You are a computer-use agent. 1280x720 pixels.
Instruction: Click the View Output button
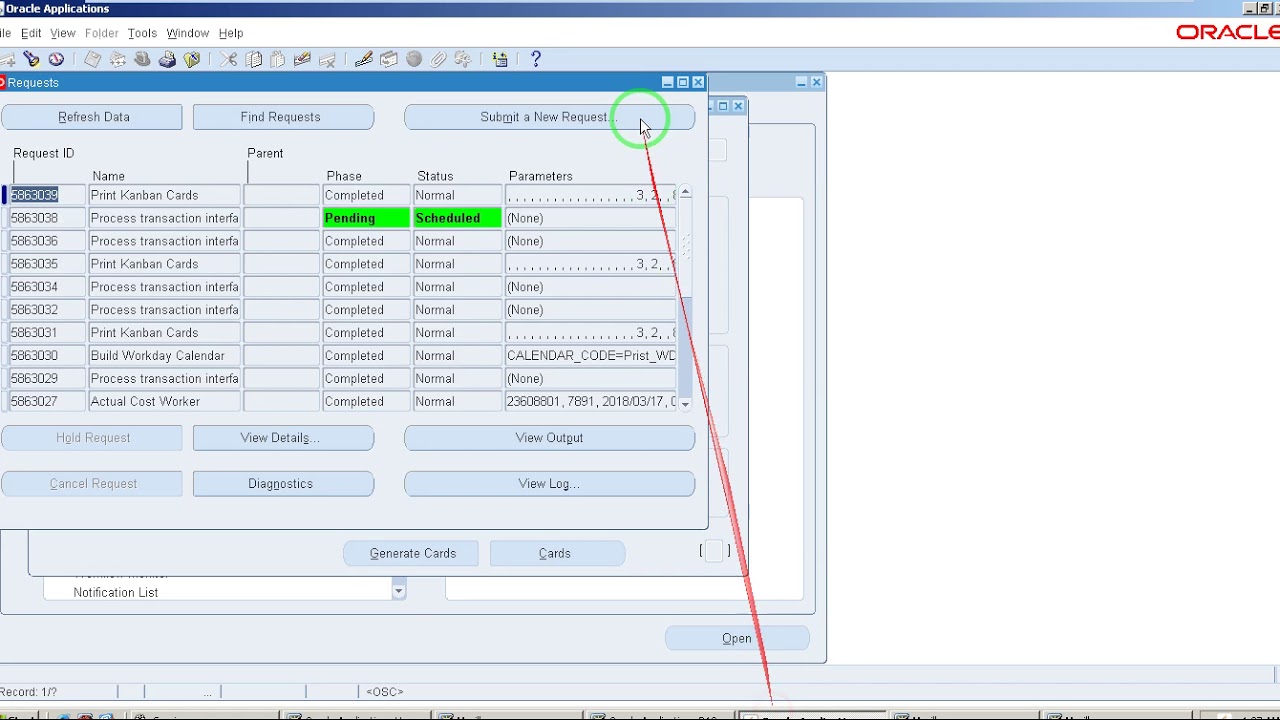[549, 438]
